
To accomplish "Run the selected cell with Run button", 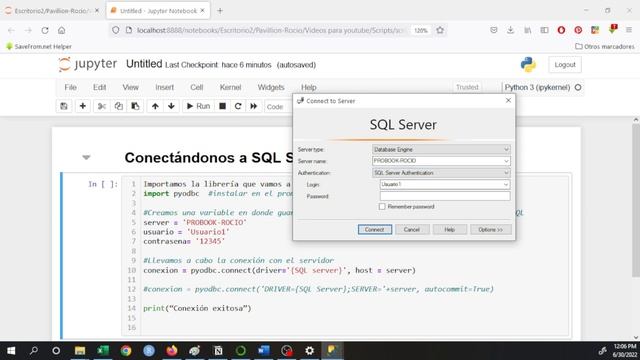I will [198, 106].
